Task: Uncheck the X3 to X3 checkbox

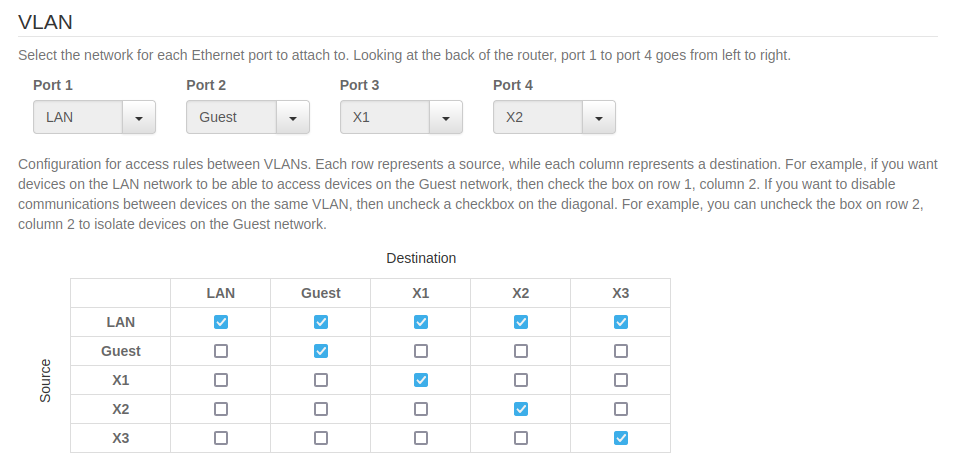Action: click(621, 438)
